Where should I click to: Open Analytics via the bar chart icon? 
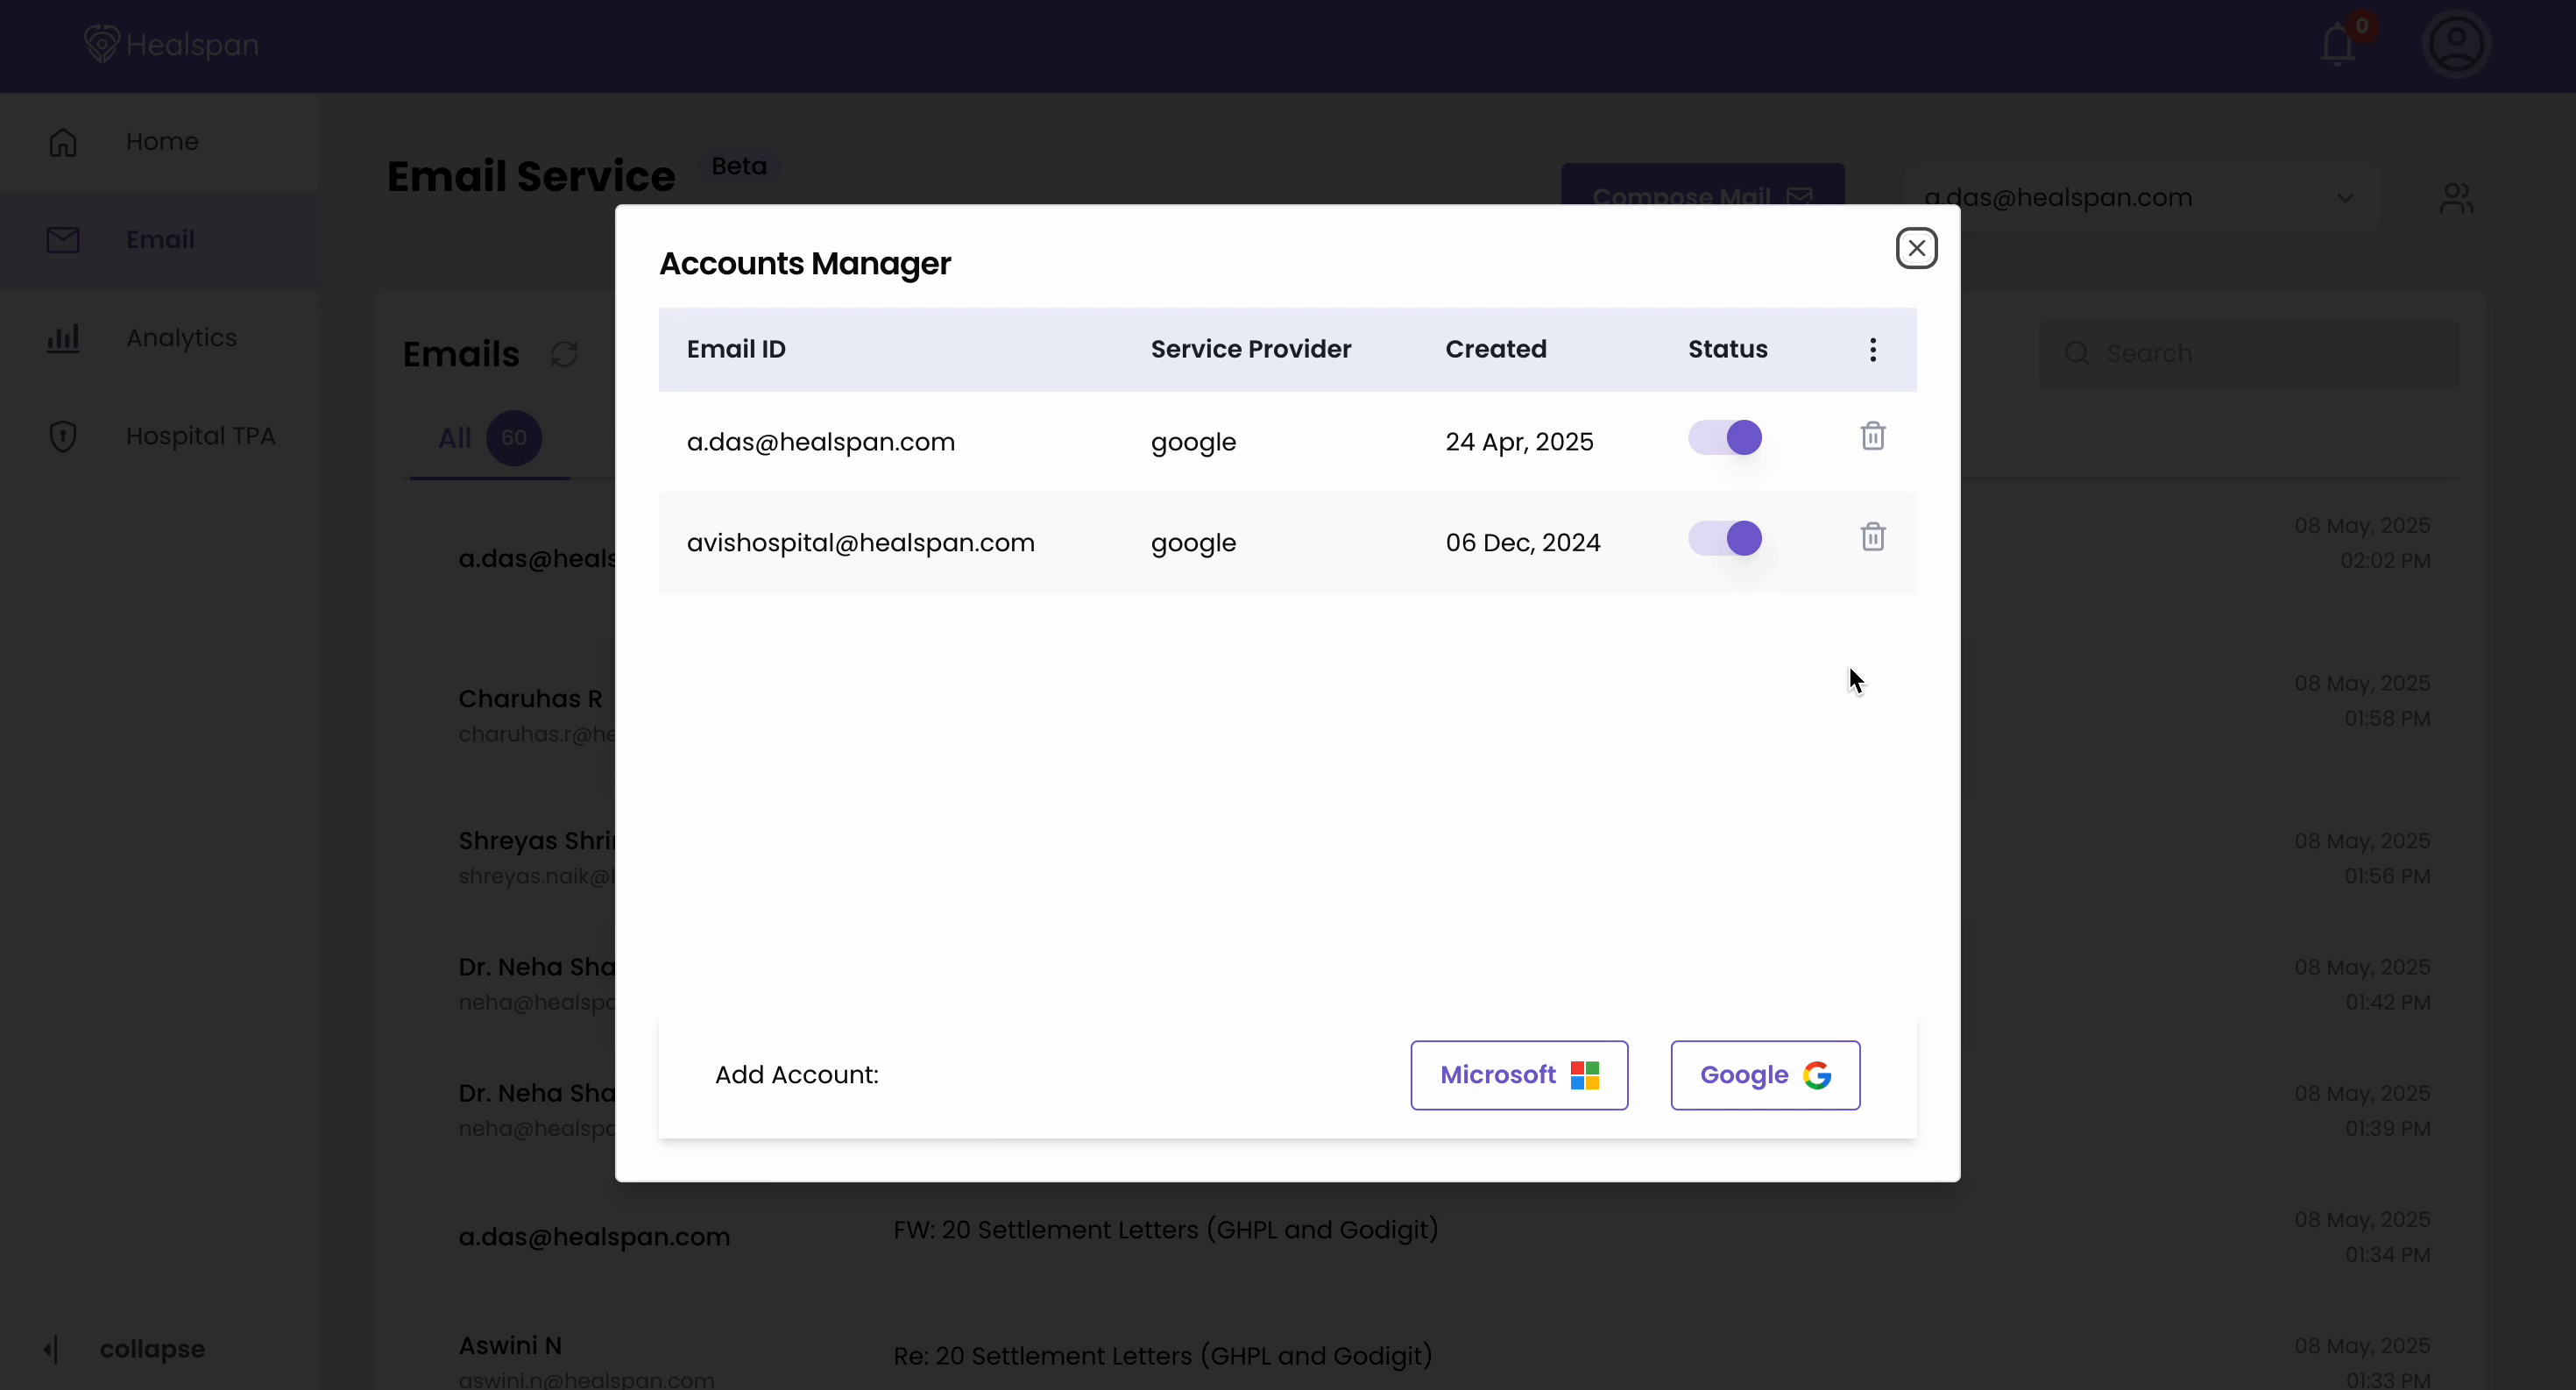[62, 338]
